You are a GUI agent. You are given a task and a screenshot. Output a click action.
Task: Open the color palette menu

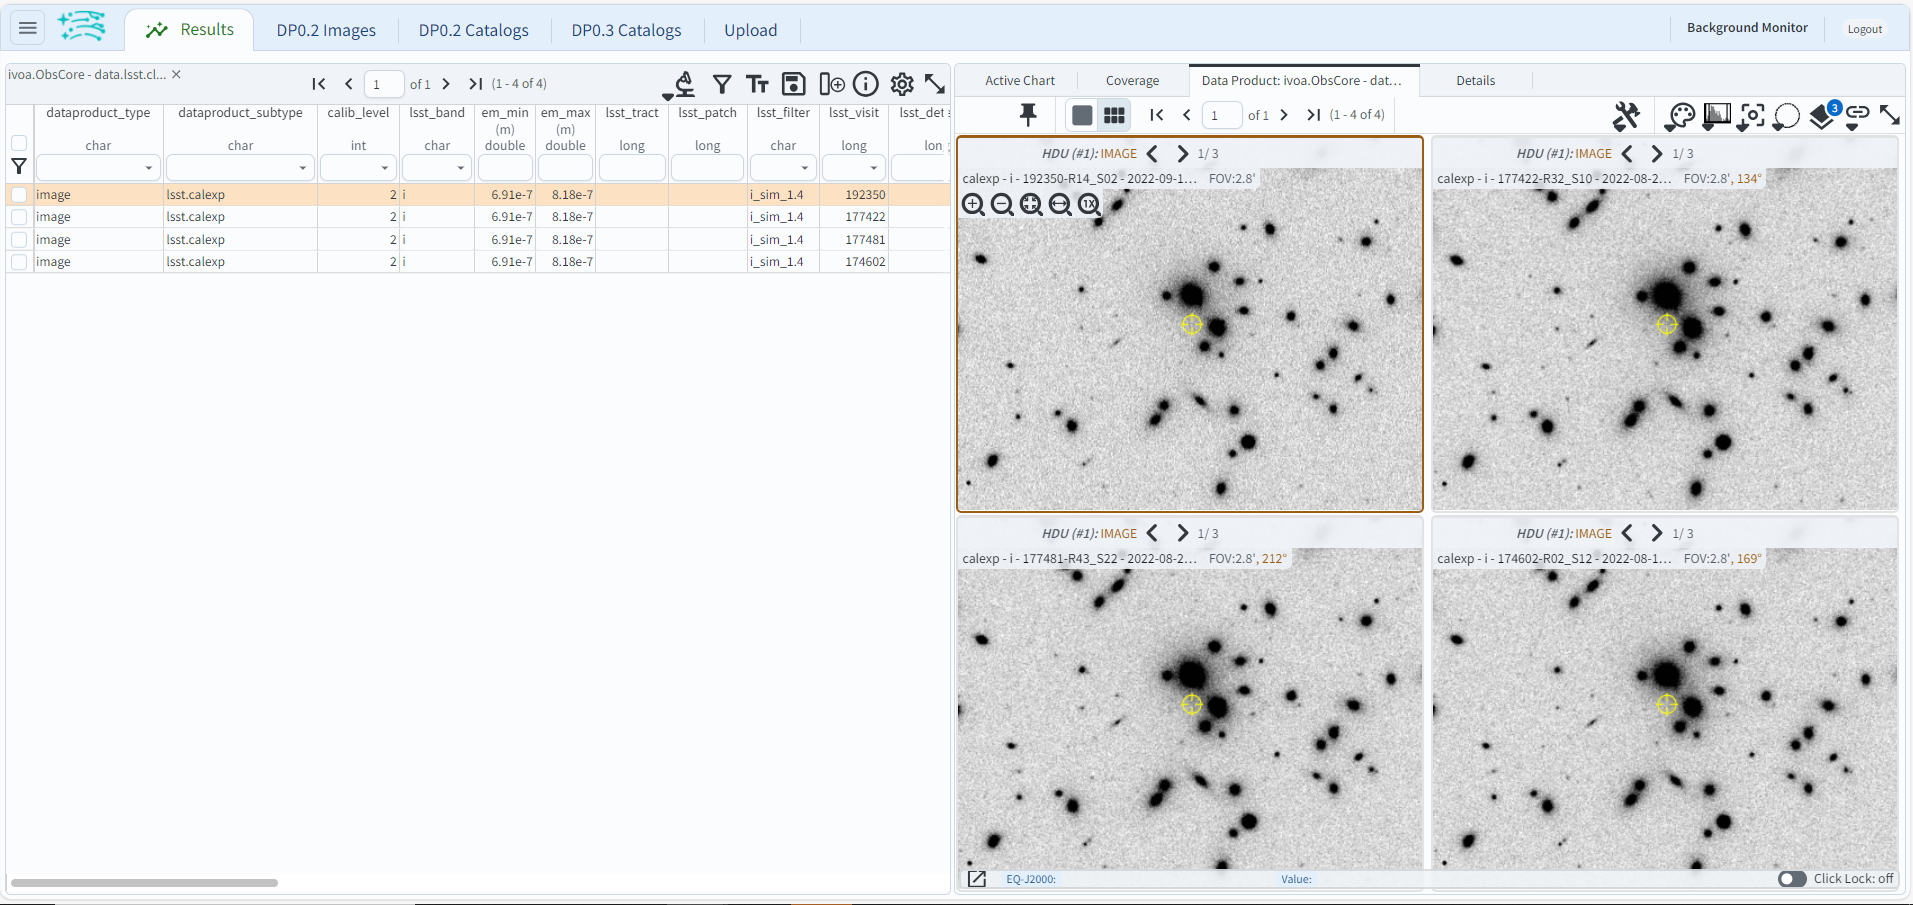click(x=1680, y=117)
